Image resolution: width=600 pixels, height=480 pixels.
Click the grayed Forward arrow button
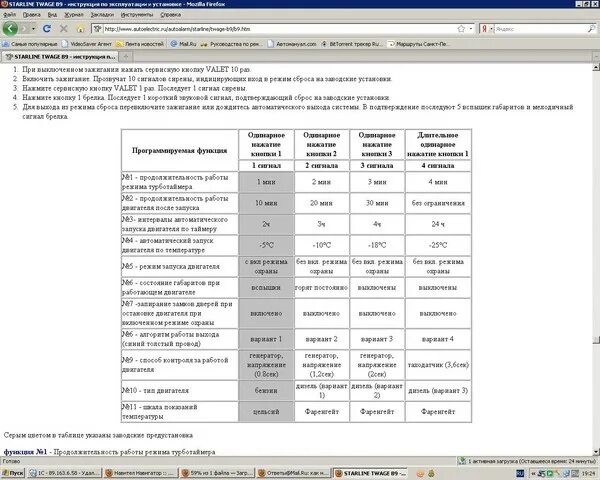pos(24,29)
